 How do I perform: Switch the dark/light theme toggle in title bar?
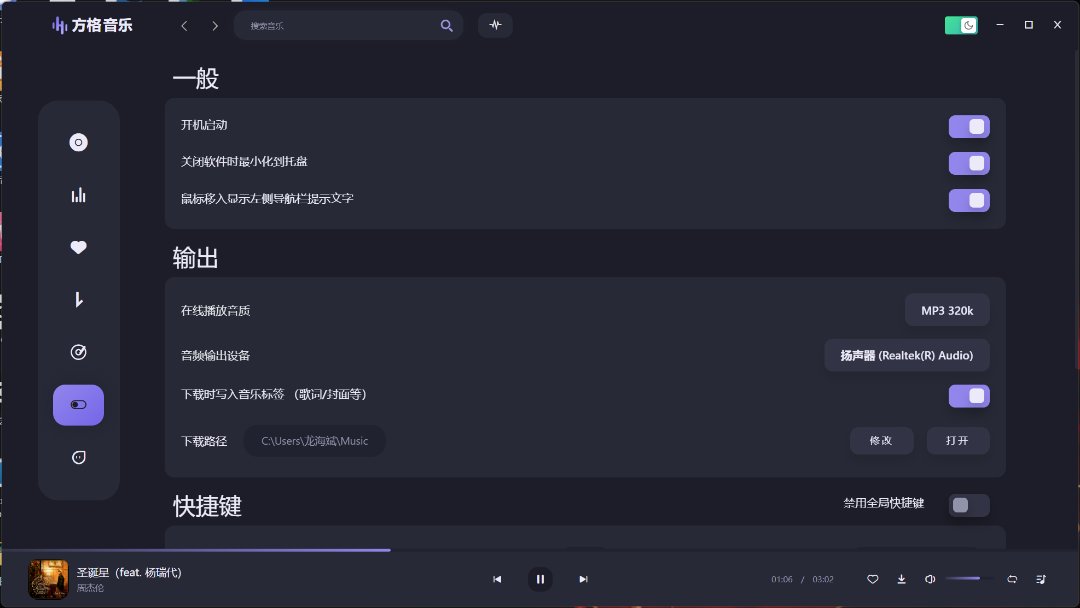click(961, 25)
